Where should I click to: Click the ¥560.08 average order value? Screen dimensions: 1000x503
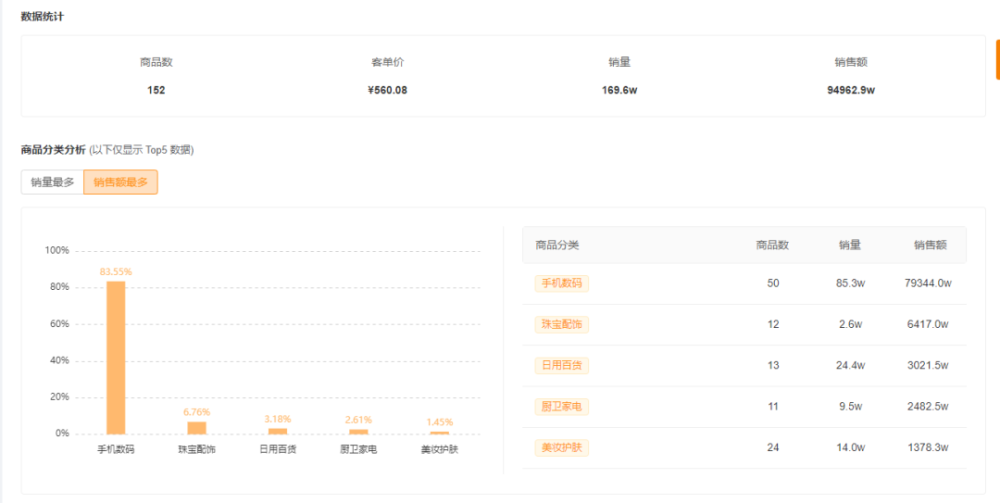[388, 91]
